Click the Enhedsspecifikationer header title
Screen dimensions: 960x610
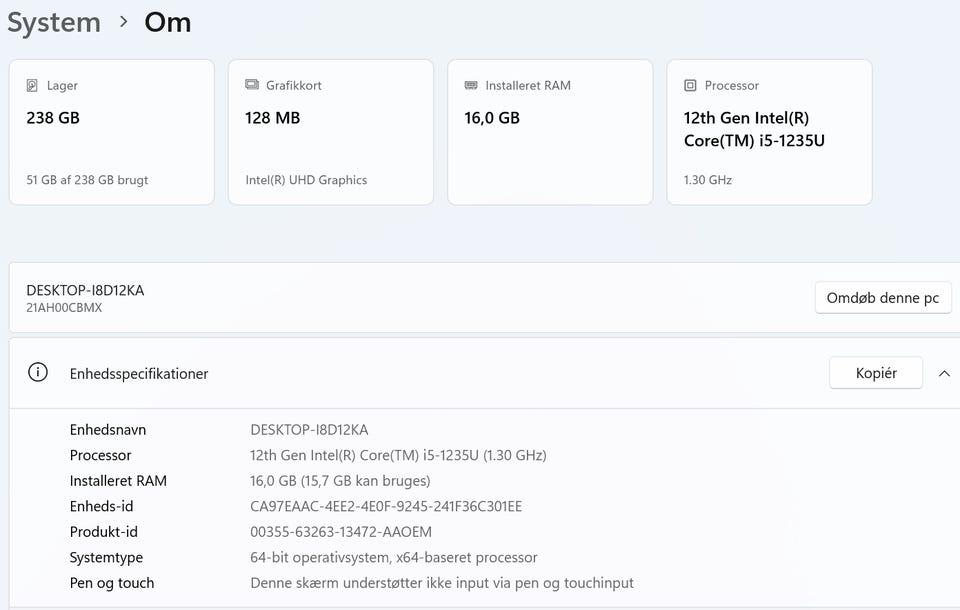tap(139, 374)
